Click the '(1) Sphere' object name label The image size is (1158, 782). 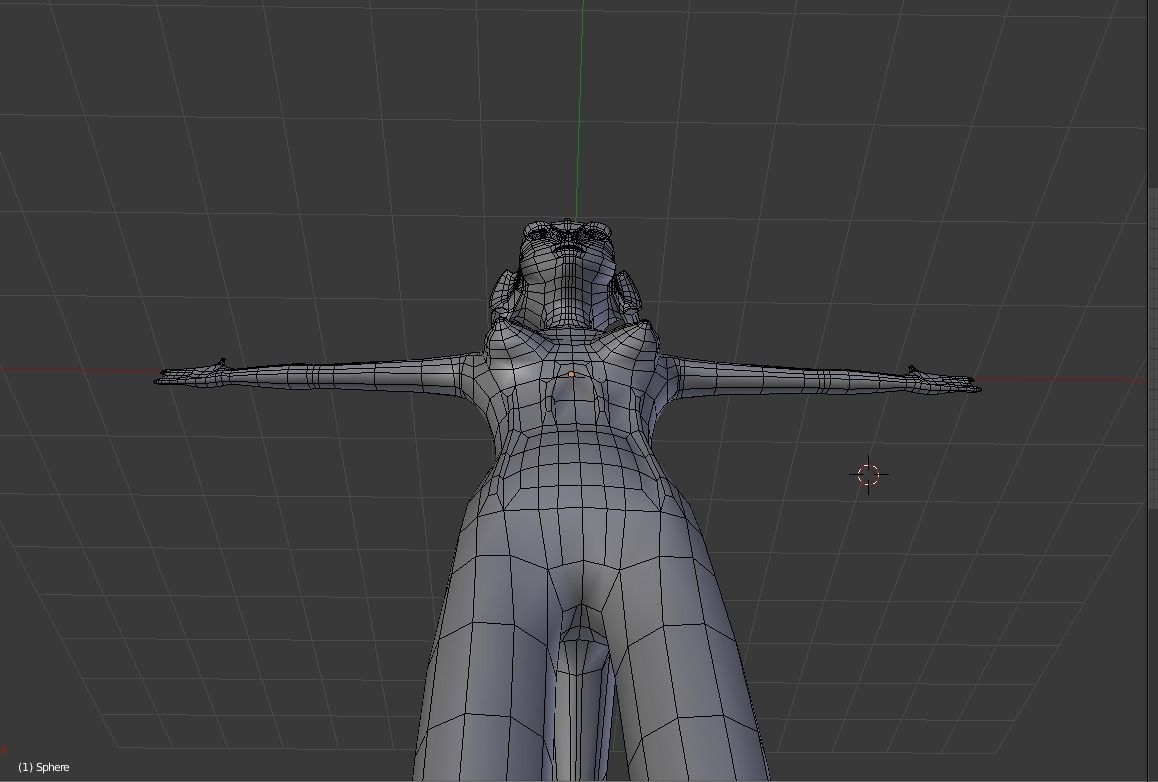[44, 767]
